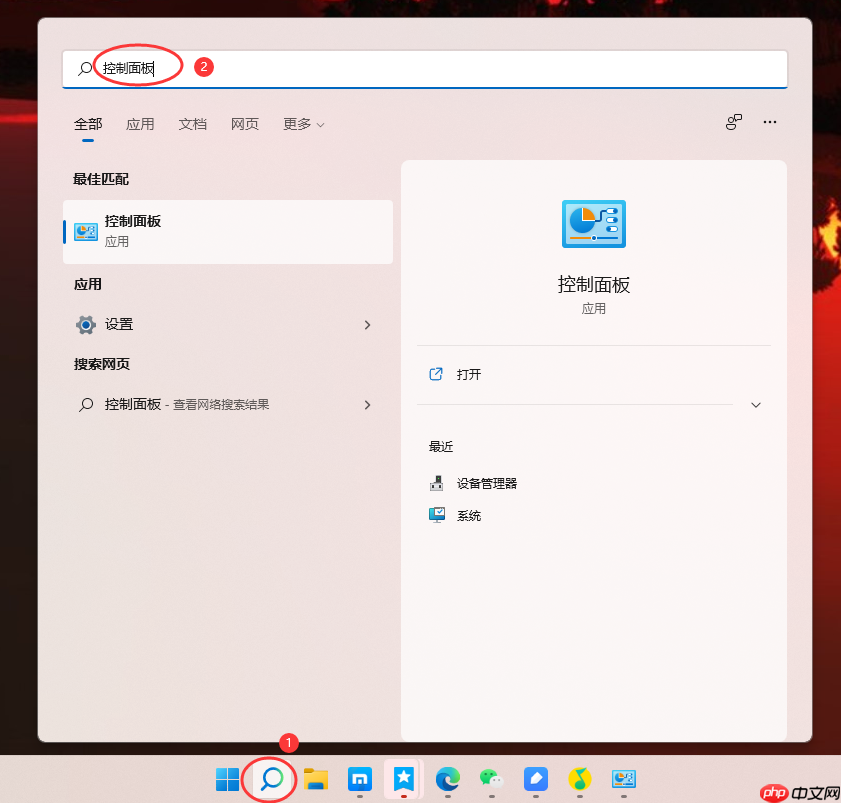This screenshot has height=803, width=841.
Task: Open the Windows Start menu button
Action: point(227,779)
